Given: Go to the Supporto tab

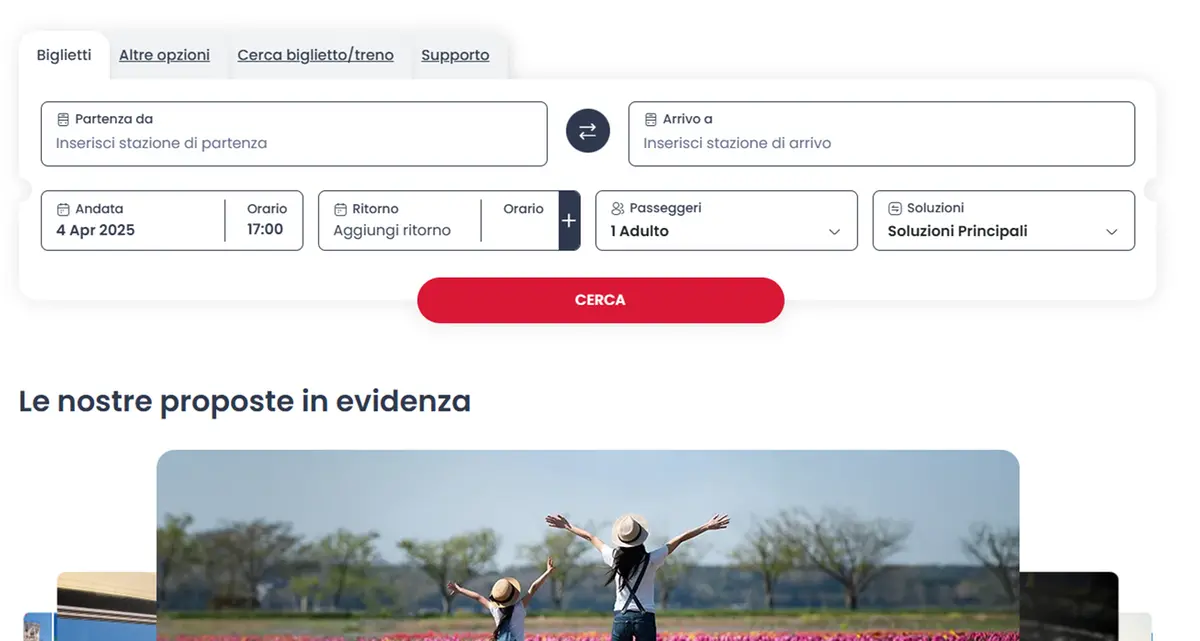Looking at the screenshot, I should pos(455,55).
